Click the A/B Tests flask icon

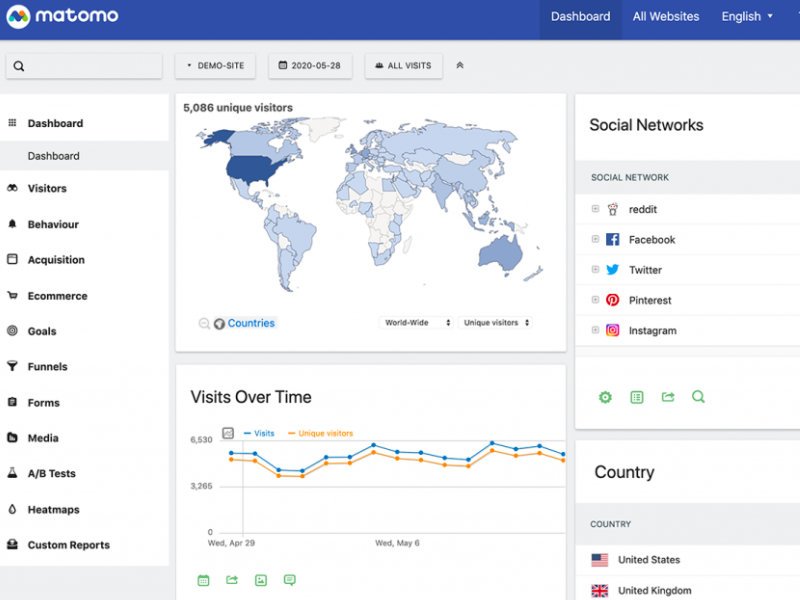[12, 473]
